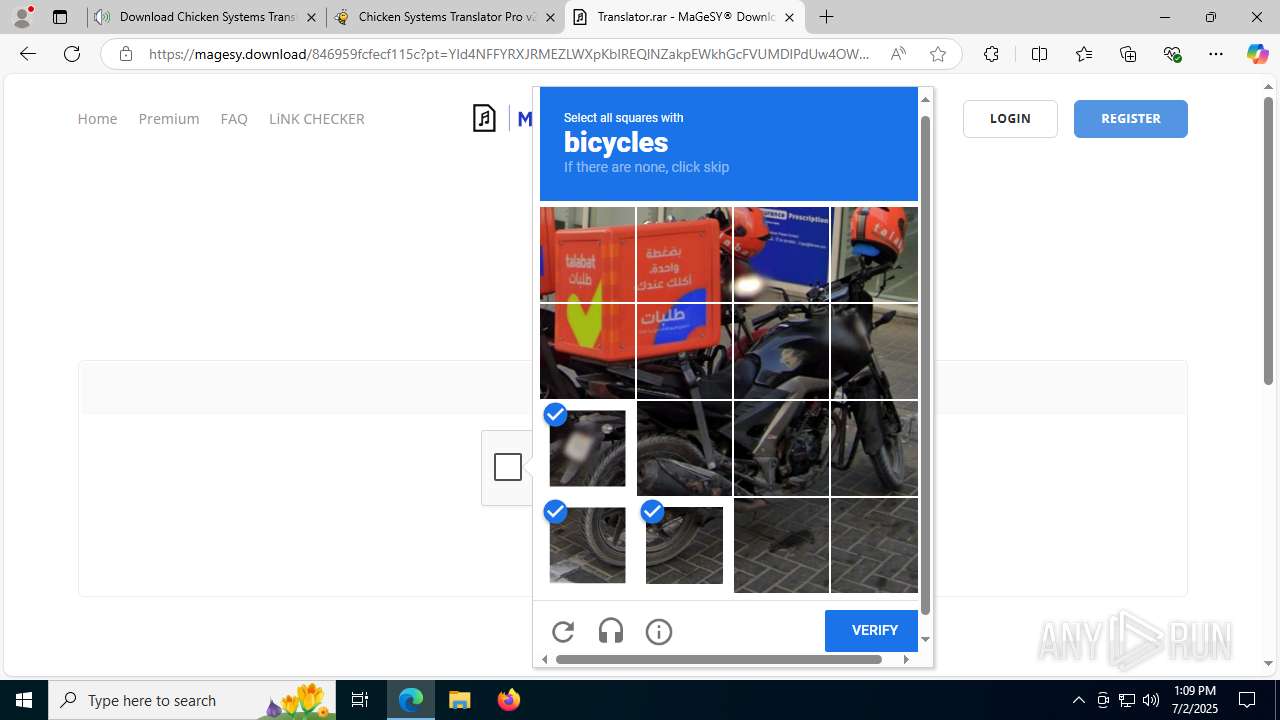Viewport: 1280px width, 720px height.
Task: Open the Read aloud icon in the address bar
Action: pos(898,54)
